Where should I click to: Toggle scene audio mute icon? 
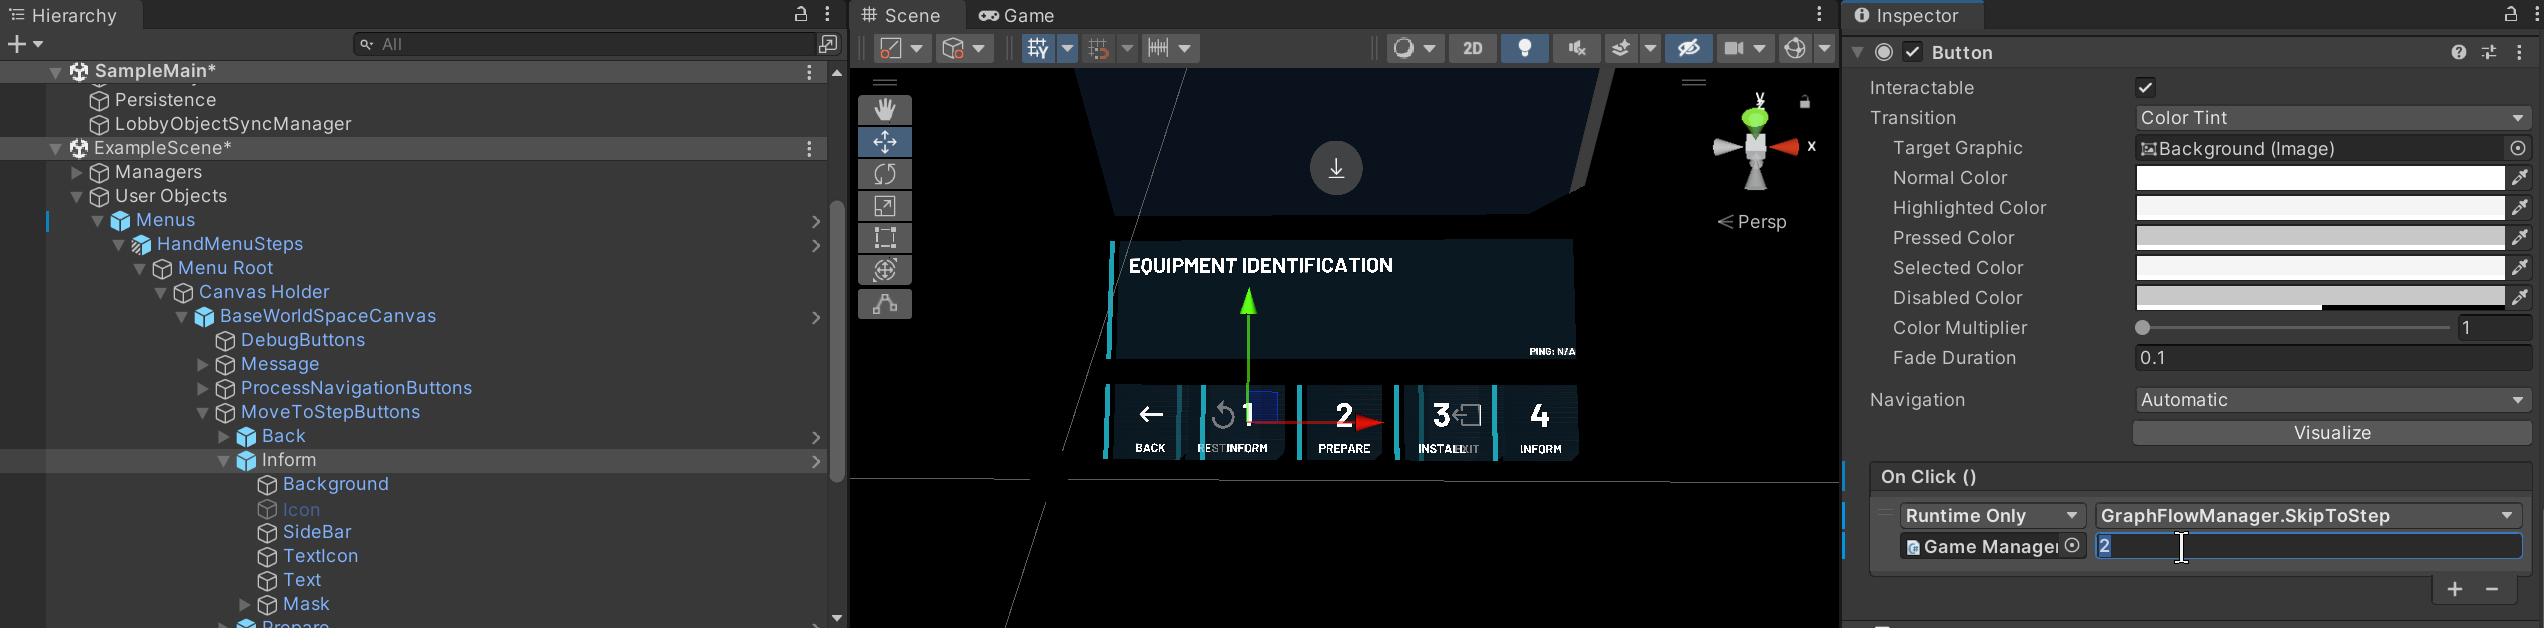(x=1577, y=48)
